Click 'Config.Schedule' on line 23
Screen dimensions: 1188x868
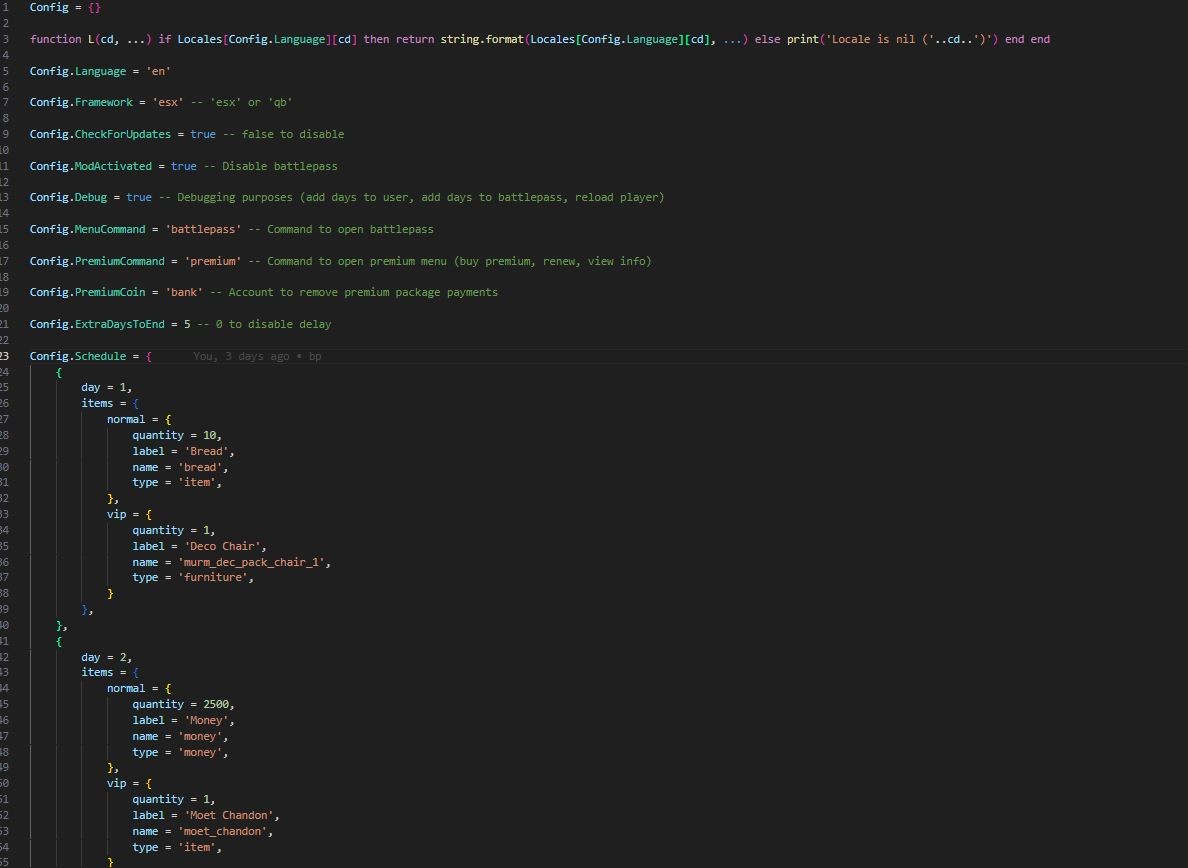click(78, 356)
